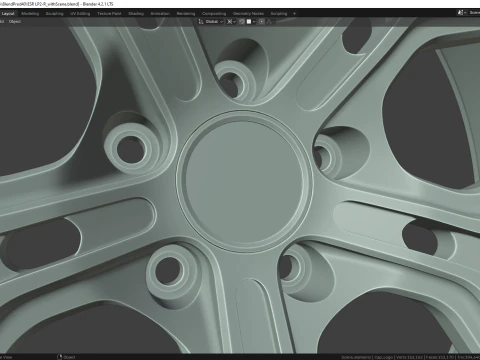Image resolution: width=480 pixels, height=360 pixels.
Task: Toggle the snapping magnet icon
Action: (x=242, y=22)
